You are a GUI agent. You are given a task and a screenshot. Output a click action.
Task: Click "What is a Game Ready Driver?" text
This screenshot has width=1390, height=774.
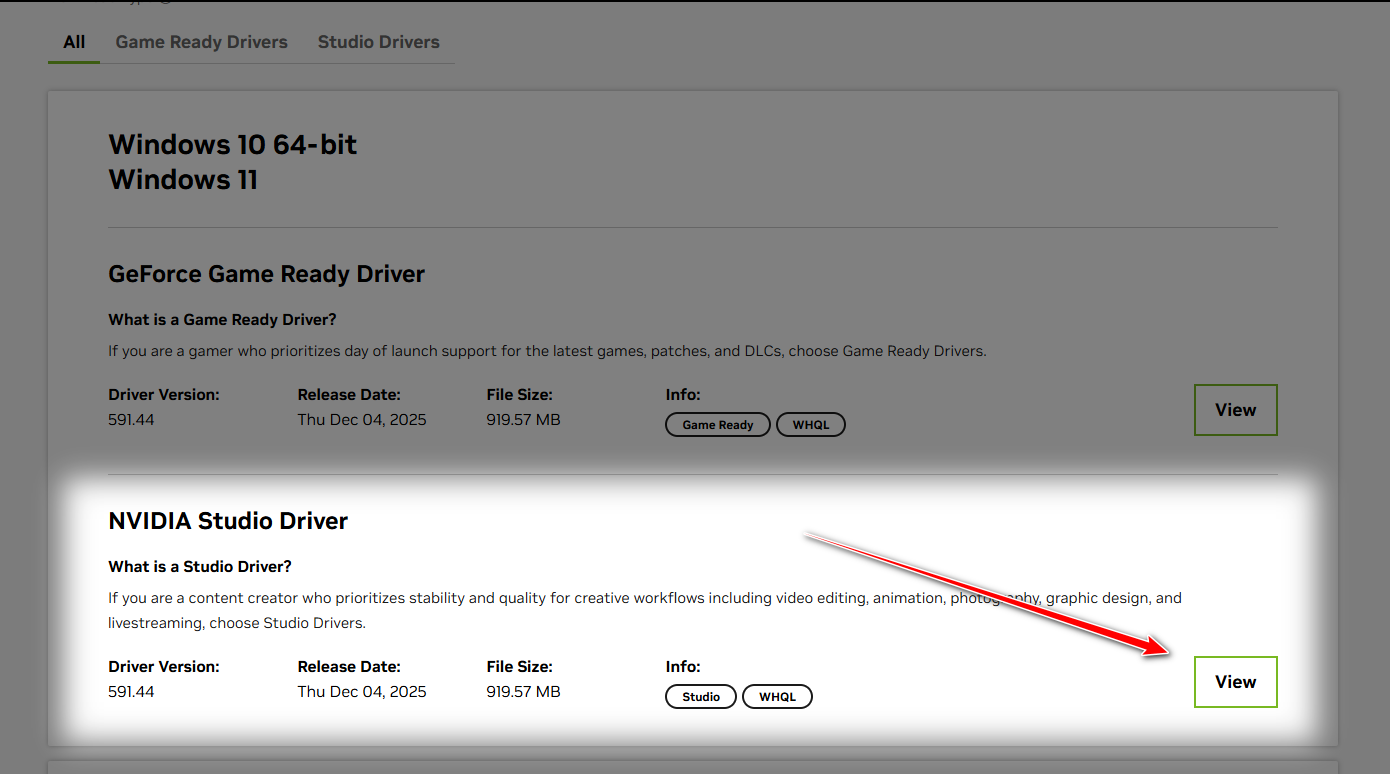tap(222, 320)
